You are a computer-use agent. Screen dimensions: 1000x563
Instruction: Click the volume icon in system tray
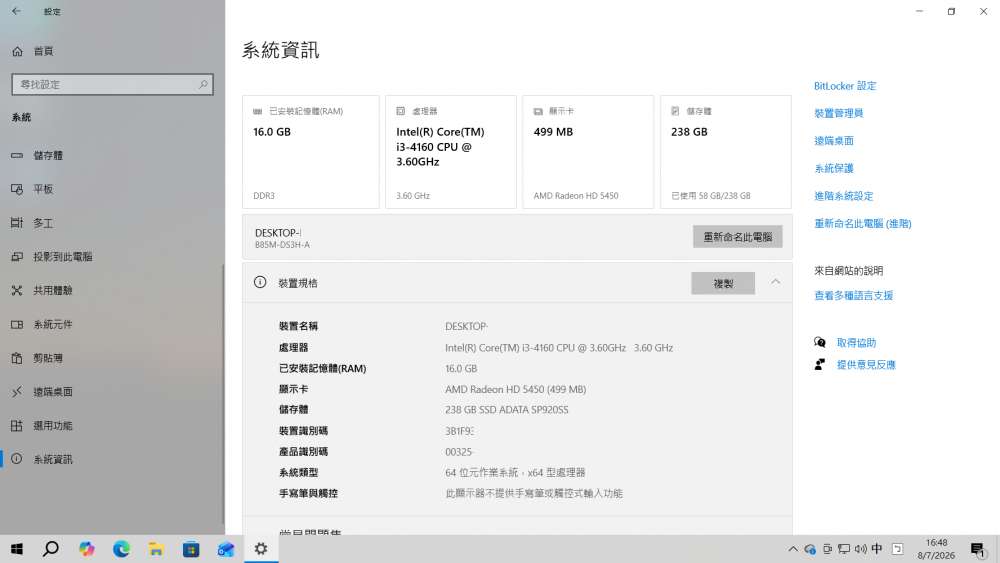860,549
